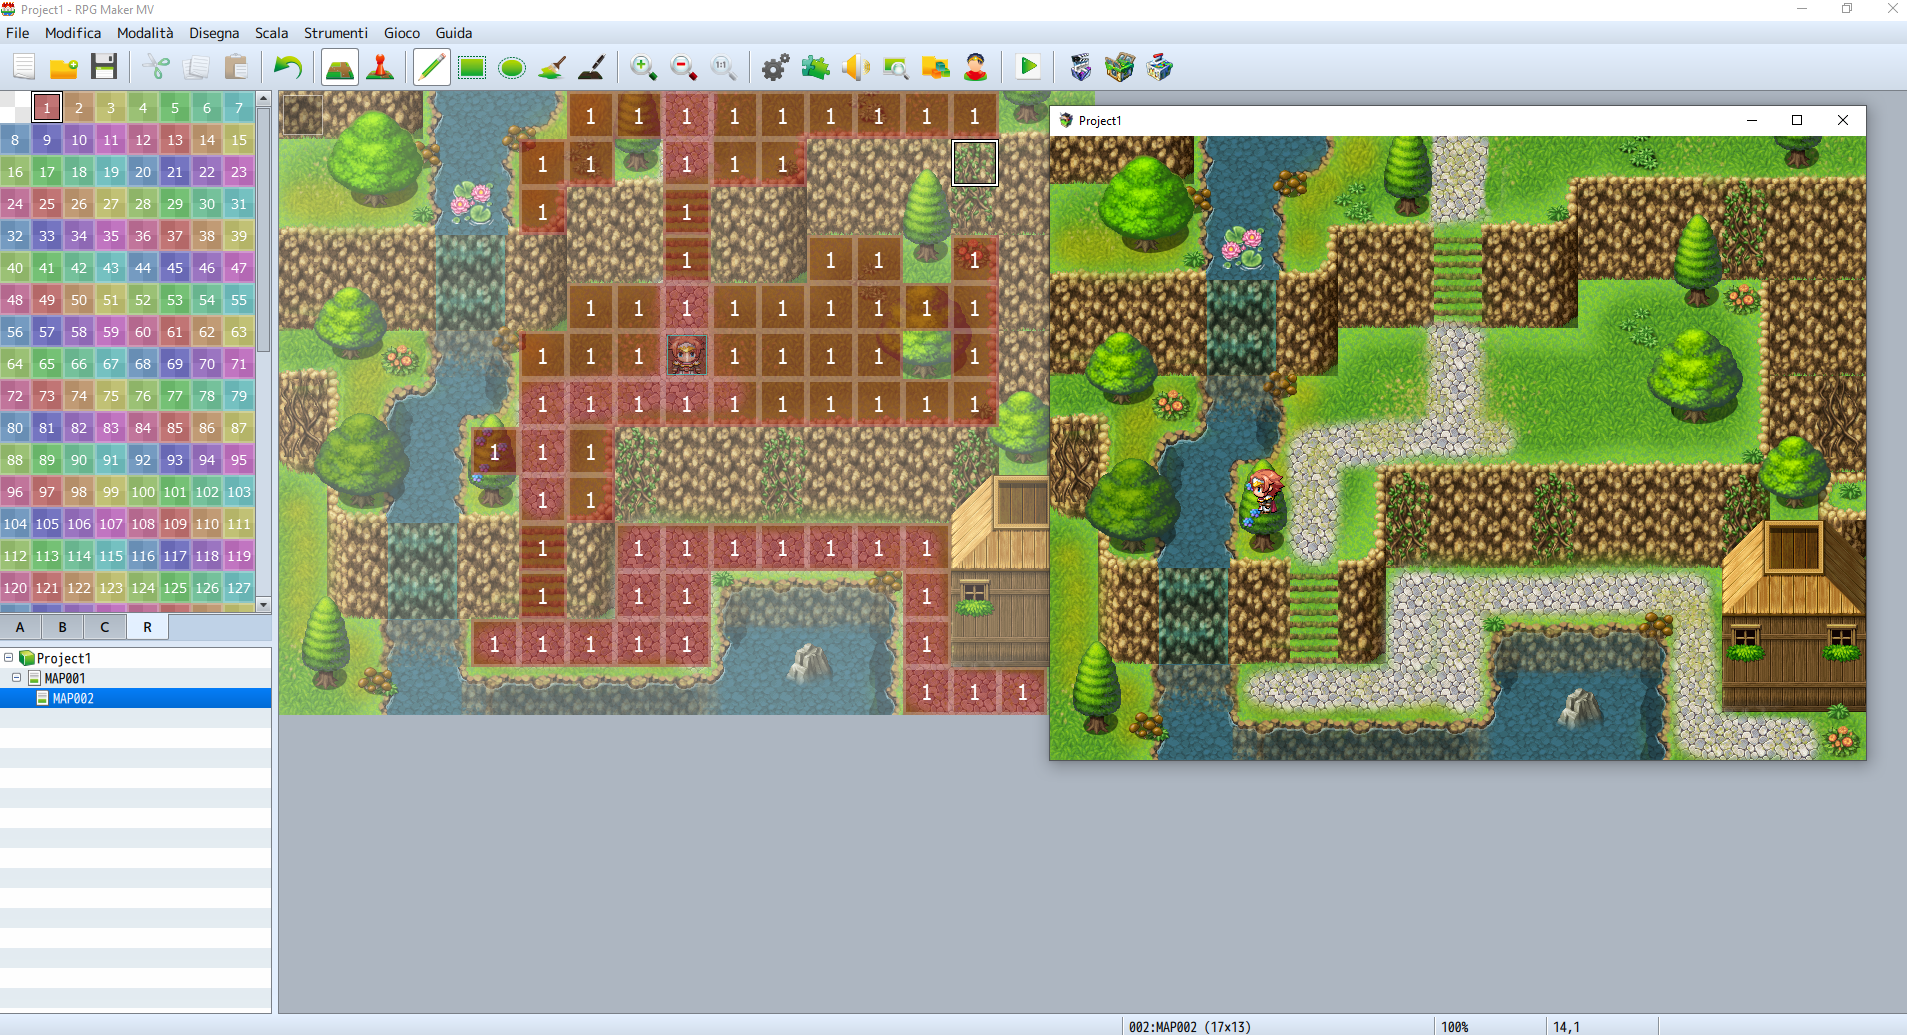Open the Strumenti menu
This screenshot has width=1907, height=1035.
click(x=336, y=33)
